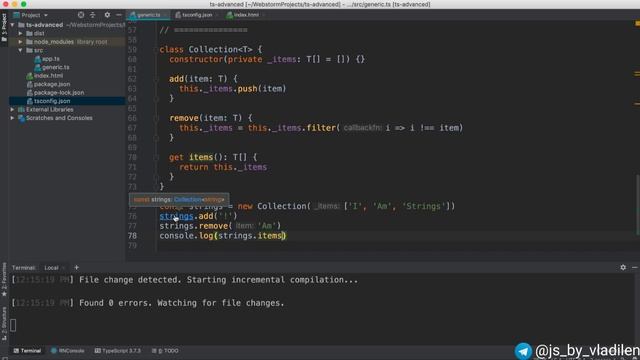Expand the dist folder
This screenshot has height=360, width=640.
20,33
